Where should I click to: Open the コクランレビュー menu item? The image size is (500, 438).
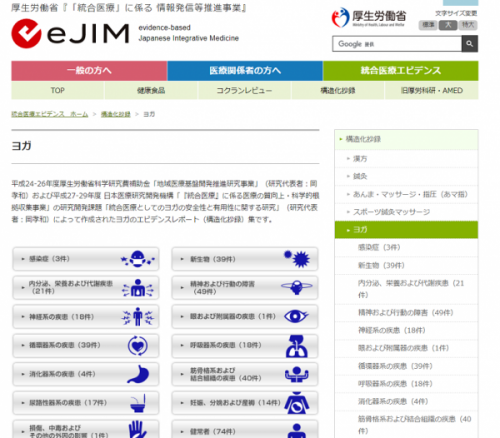244,91
